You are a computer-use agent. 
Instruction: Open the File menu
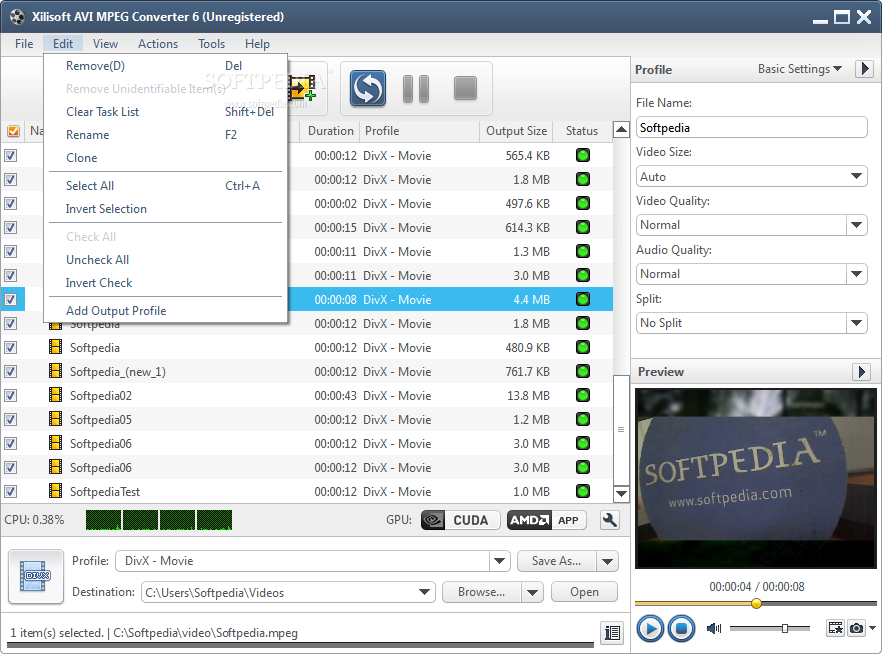[24, 44]
